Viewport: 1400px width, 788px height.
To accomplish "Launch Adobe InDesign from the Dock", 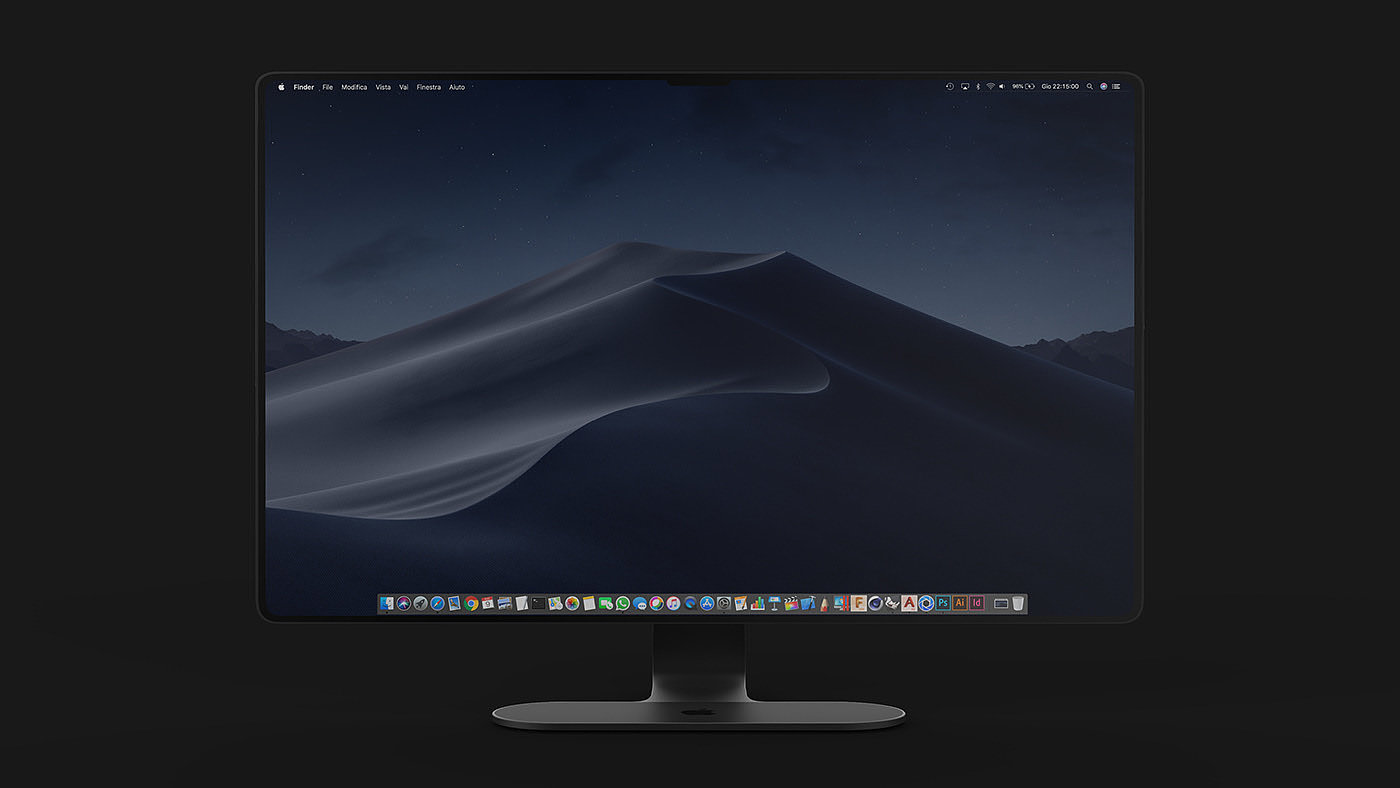I will (x=976, y=604).
